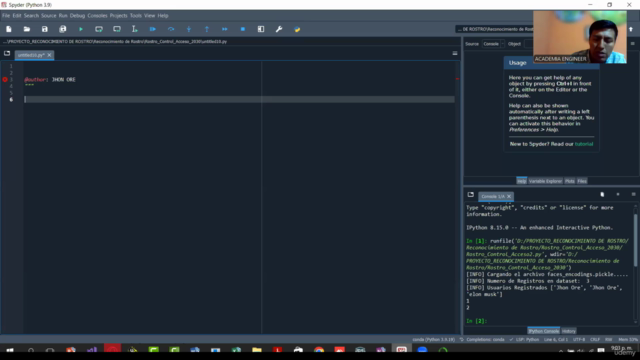Open the Run menu
The image size is (640, 360).
click(63, 16)
